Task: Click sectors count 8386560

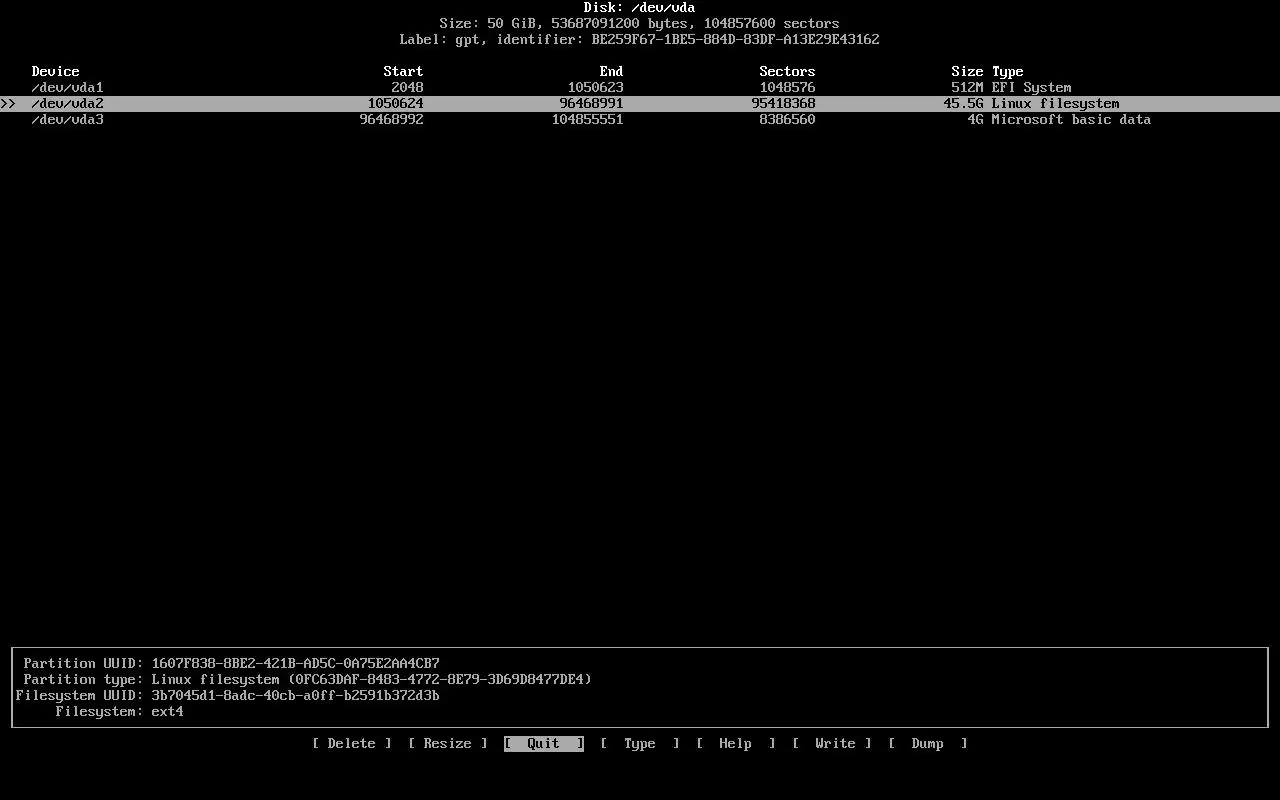Action: pos(787,119)
